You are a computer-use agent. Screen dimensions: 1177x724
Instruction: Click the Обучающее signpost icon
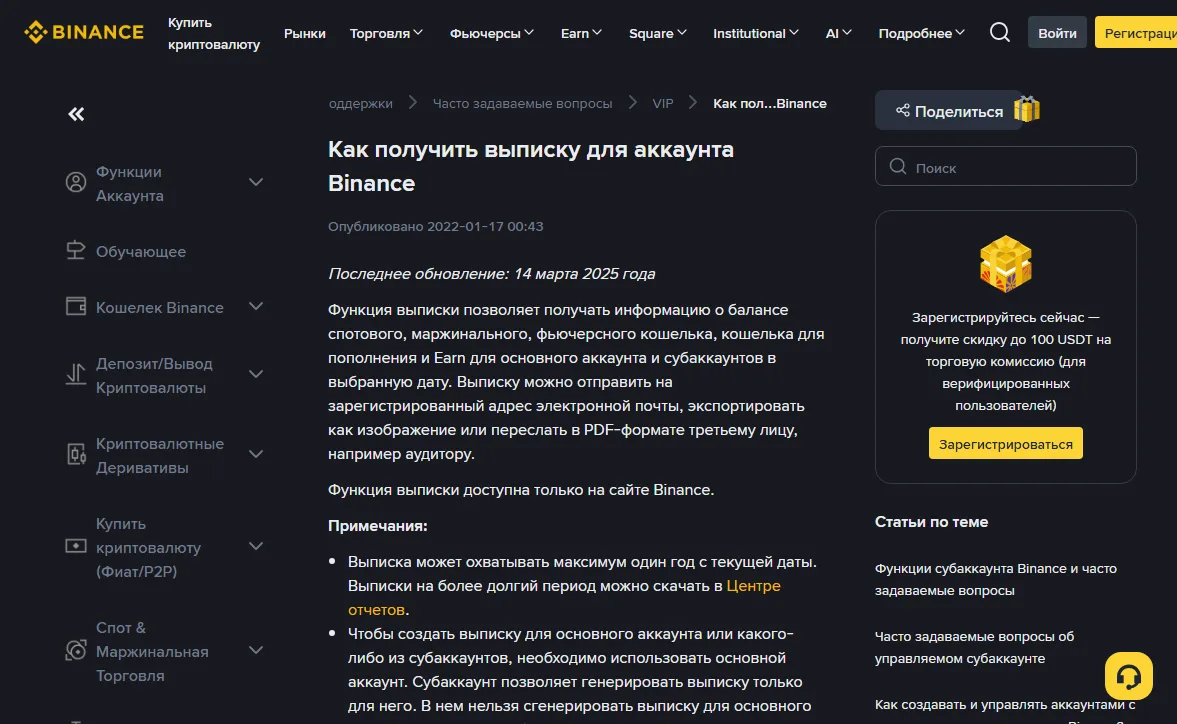[x=76, y=251]
